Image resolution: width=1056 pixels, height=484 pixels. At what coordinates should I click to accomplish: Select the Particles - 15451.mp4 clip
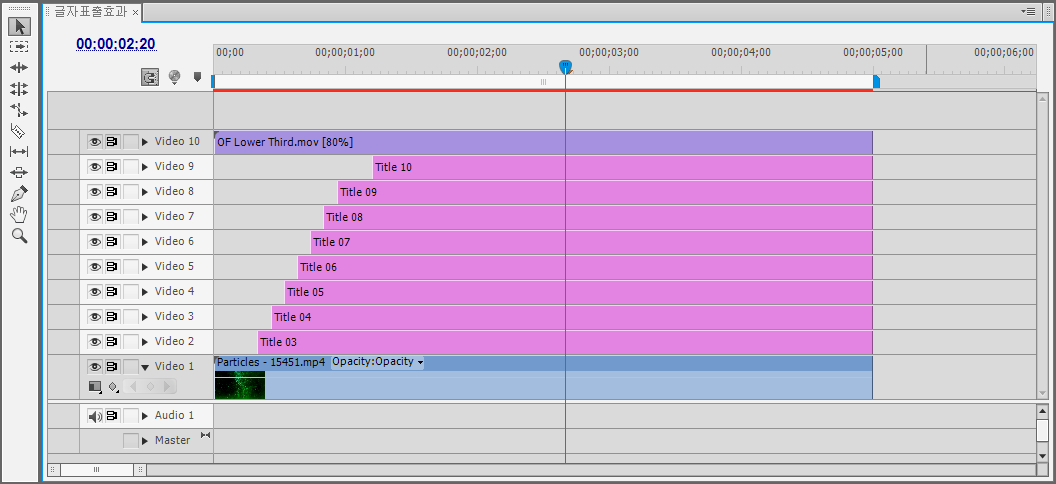tap(543, 377)
